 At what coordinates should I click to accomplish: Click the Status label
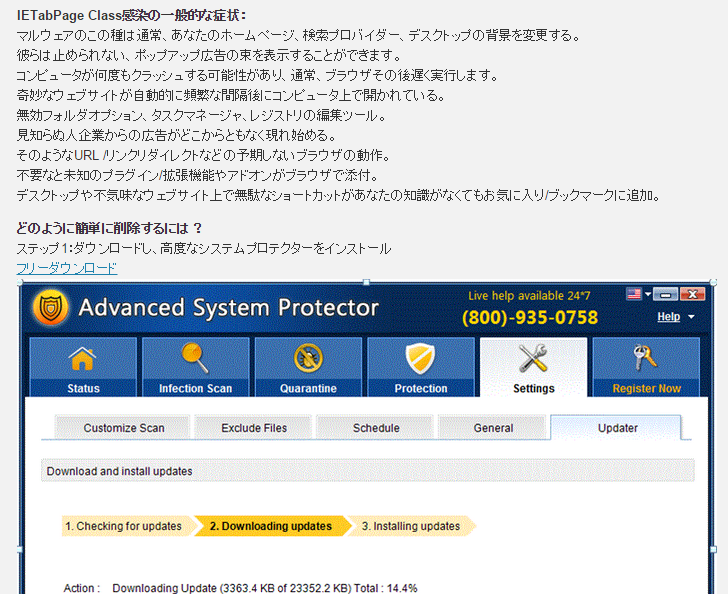pyautogui.click(x=84, y=388)
